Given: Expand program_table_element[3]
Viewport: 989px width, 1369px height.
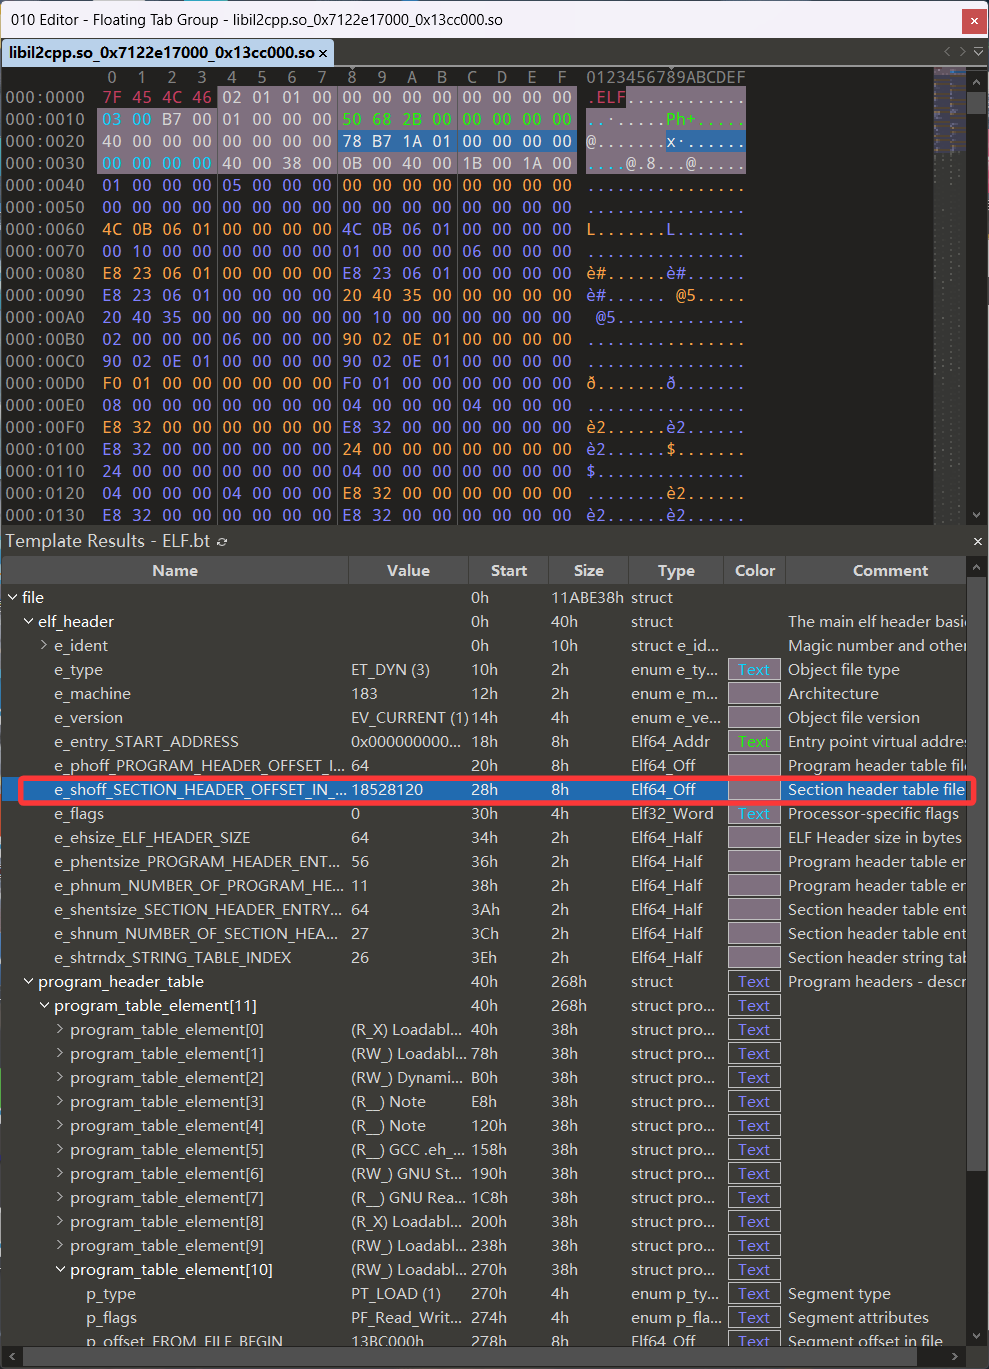Looking at the screenshot, I should coord(60,1101).
